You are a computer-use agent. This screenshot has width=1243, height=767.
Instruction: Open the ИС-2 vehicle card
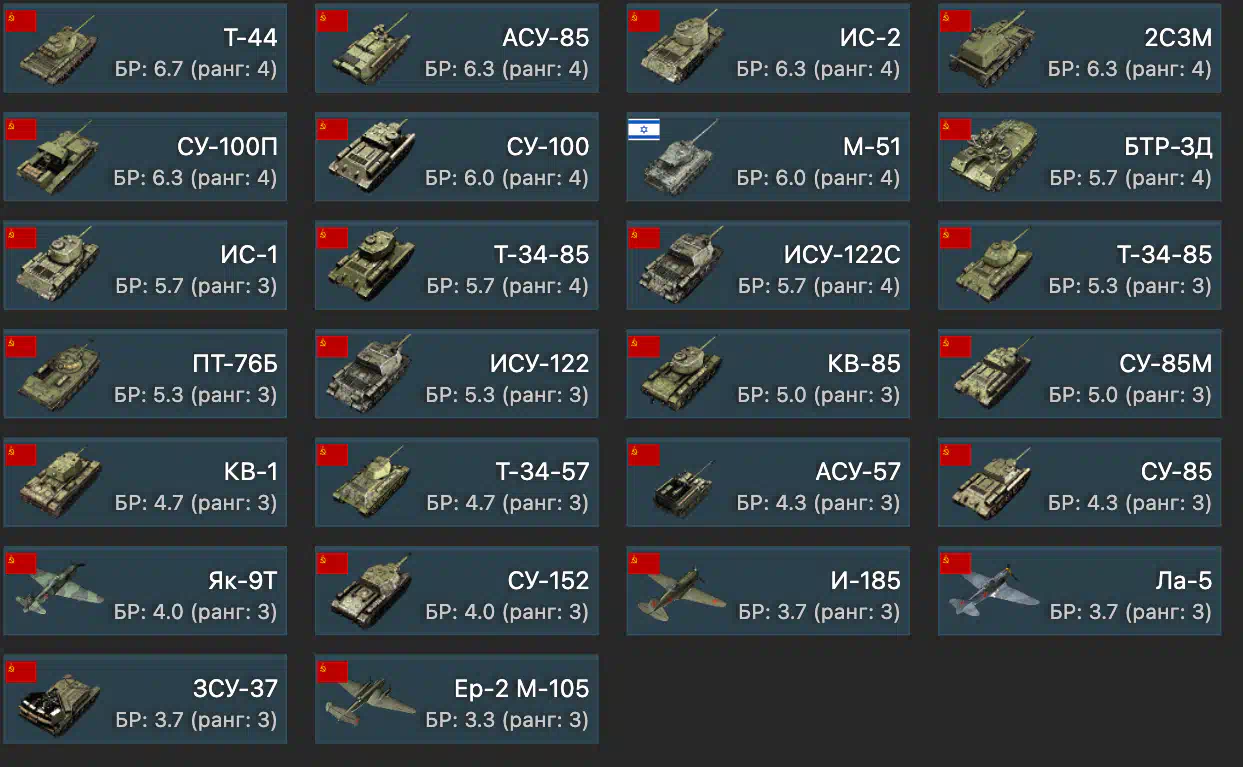point(768,48)
